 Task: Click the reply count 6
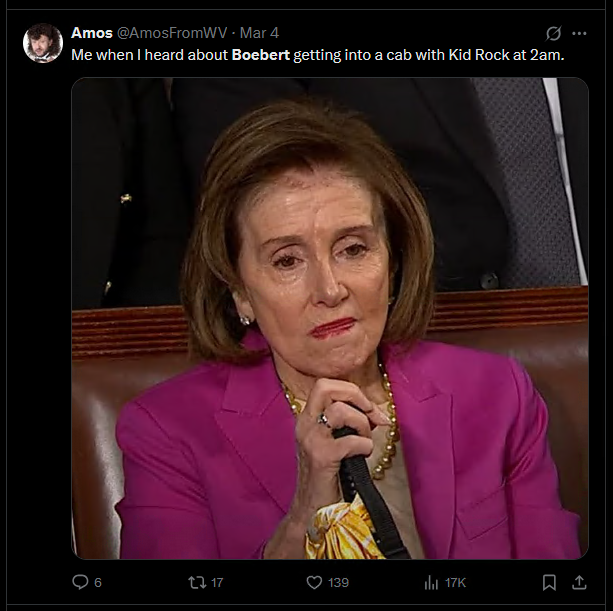(98, 582)
